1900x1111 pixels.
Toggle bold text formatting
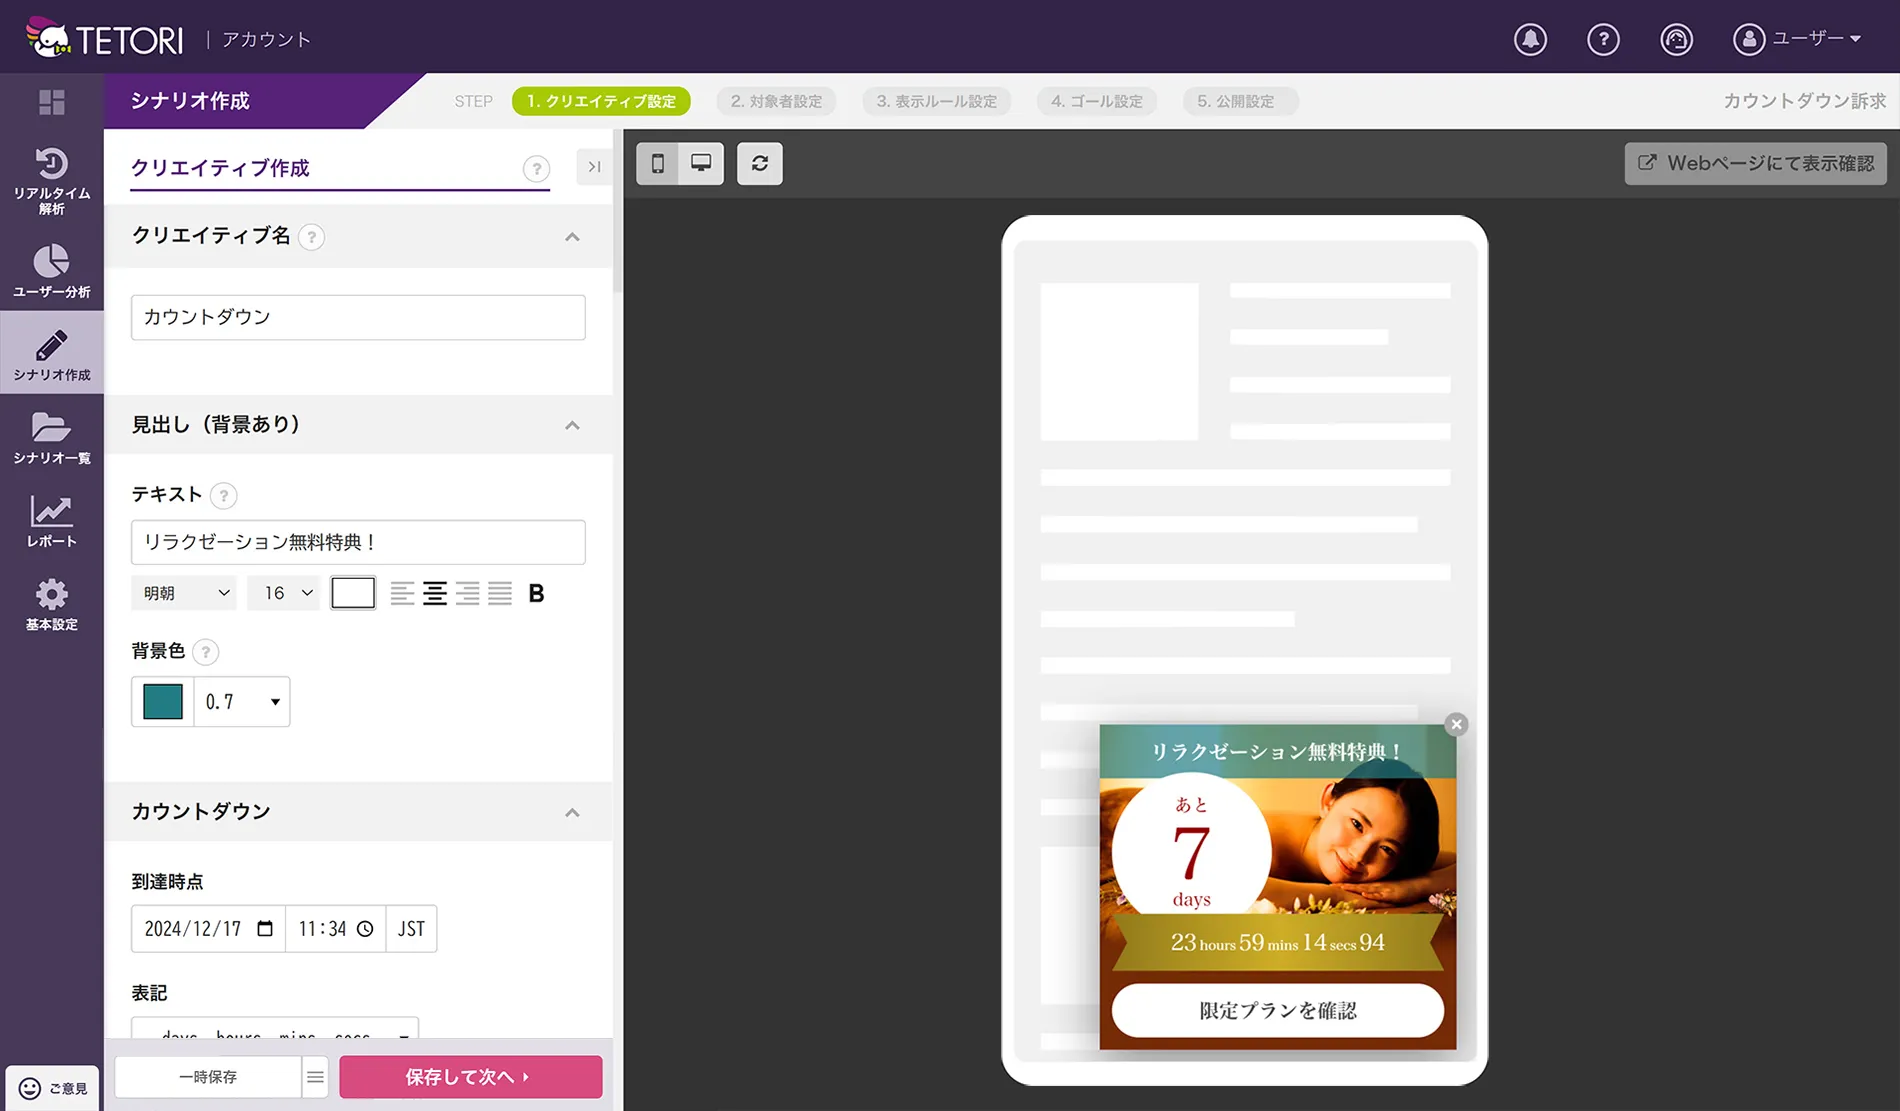(x=536, y=594)
